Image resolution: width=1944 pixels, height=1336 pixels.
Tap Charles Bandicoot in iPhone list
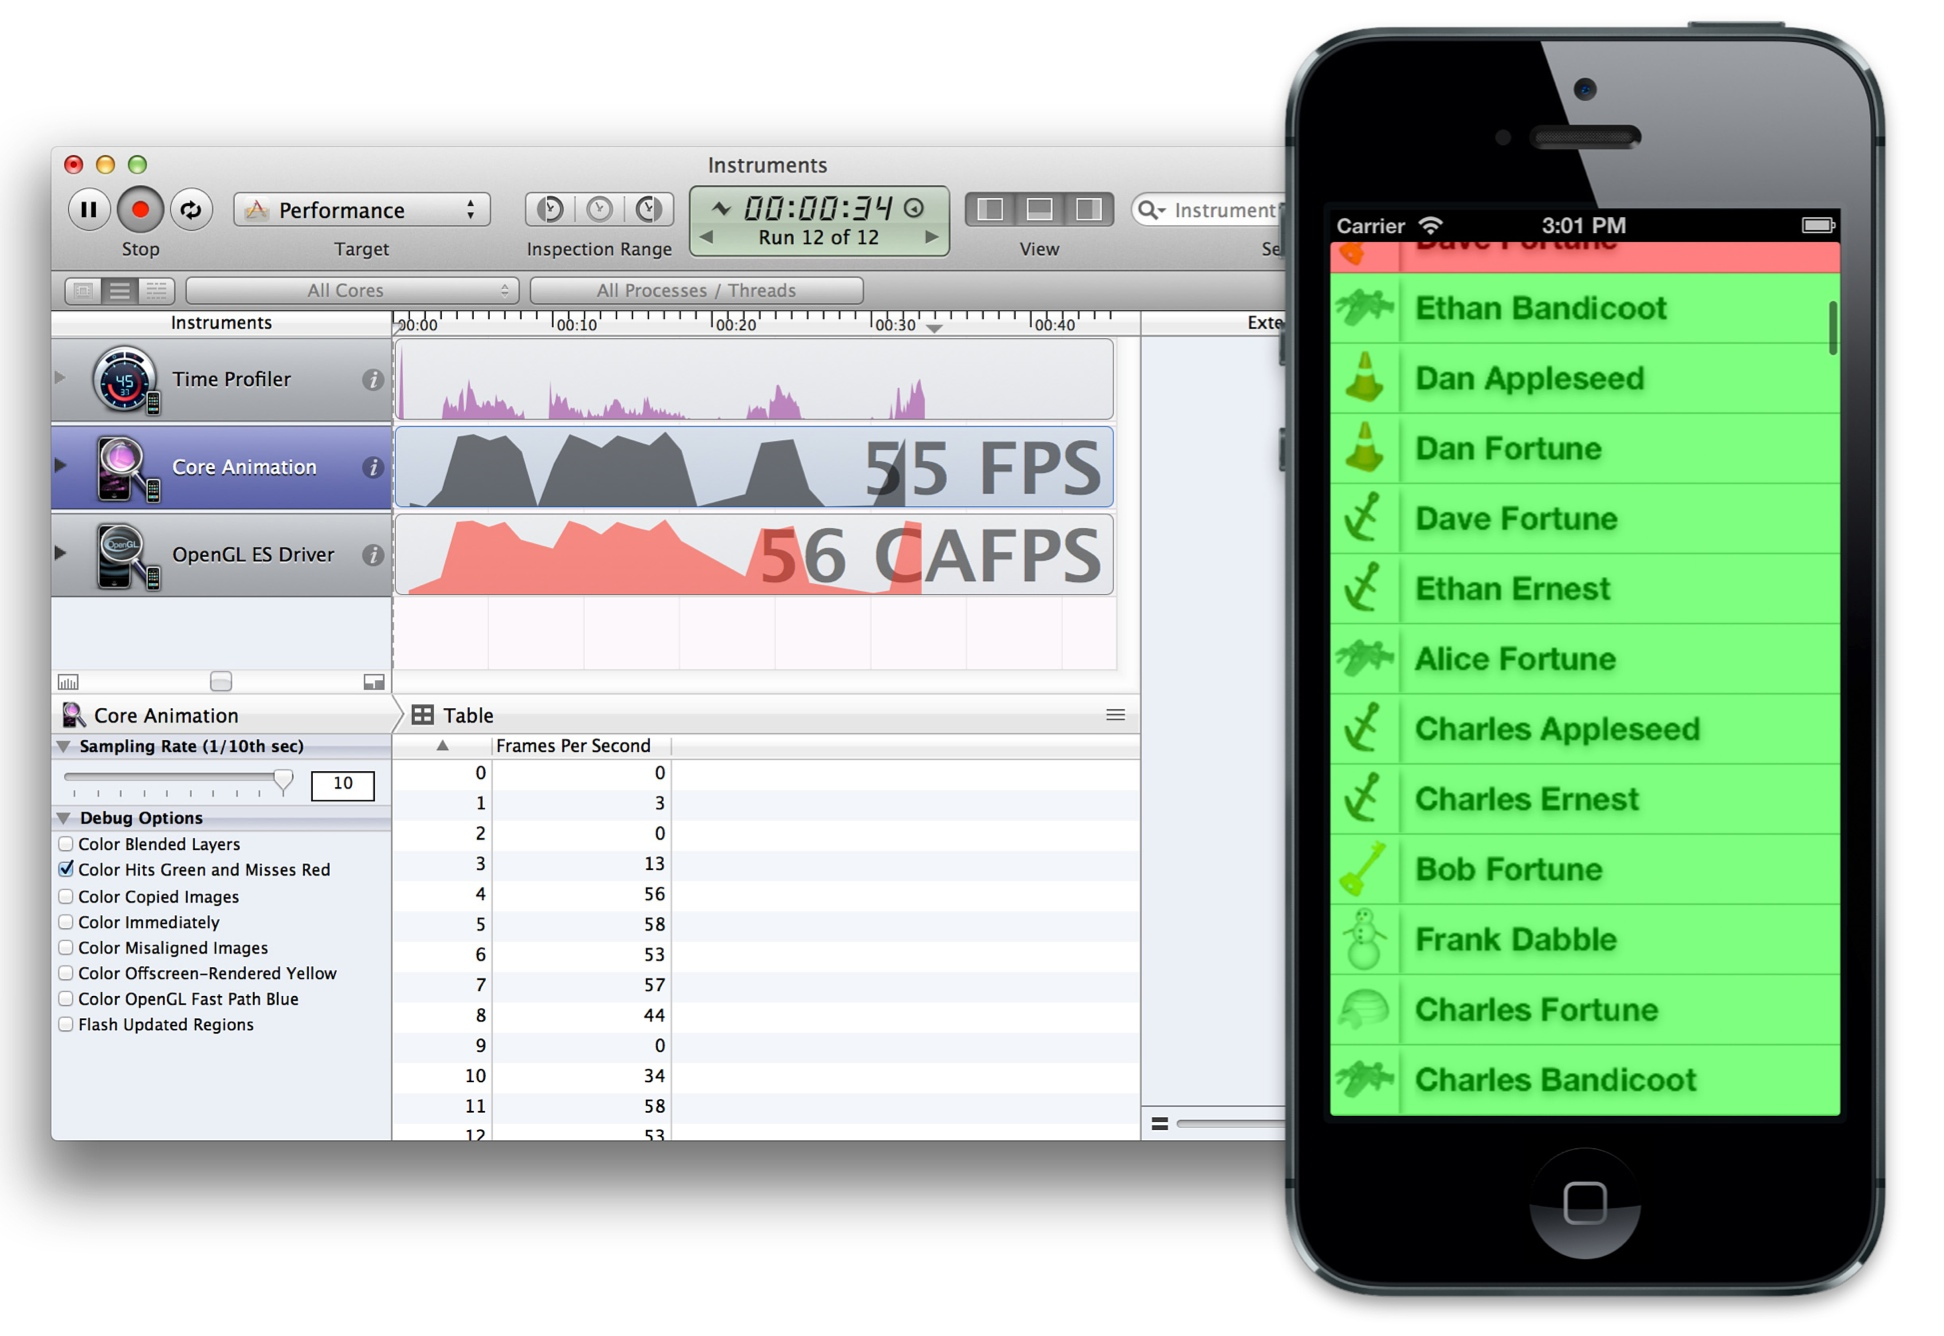pyautogui.click(x=1584, y=1080)
